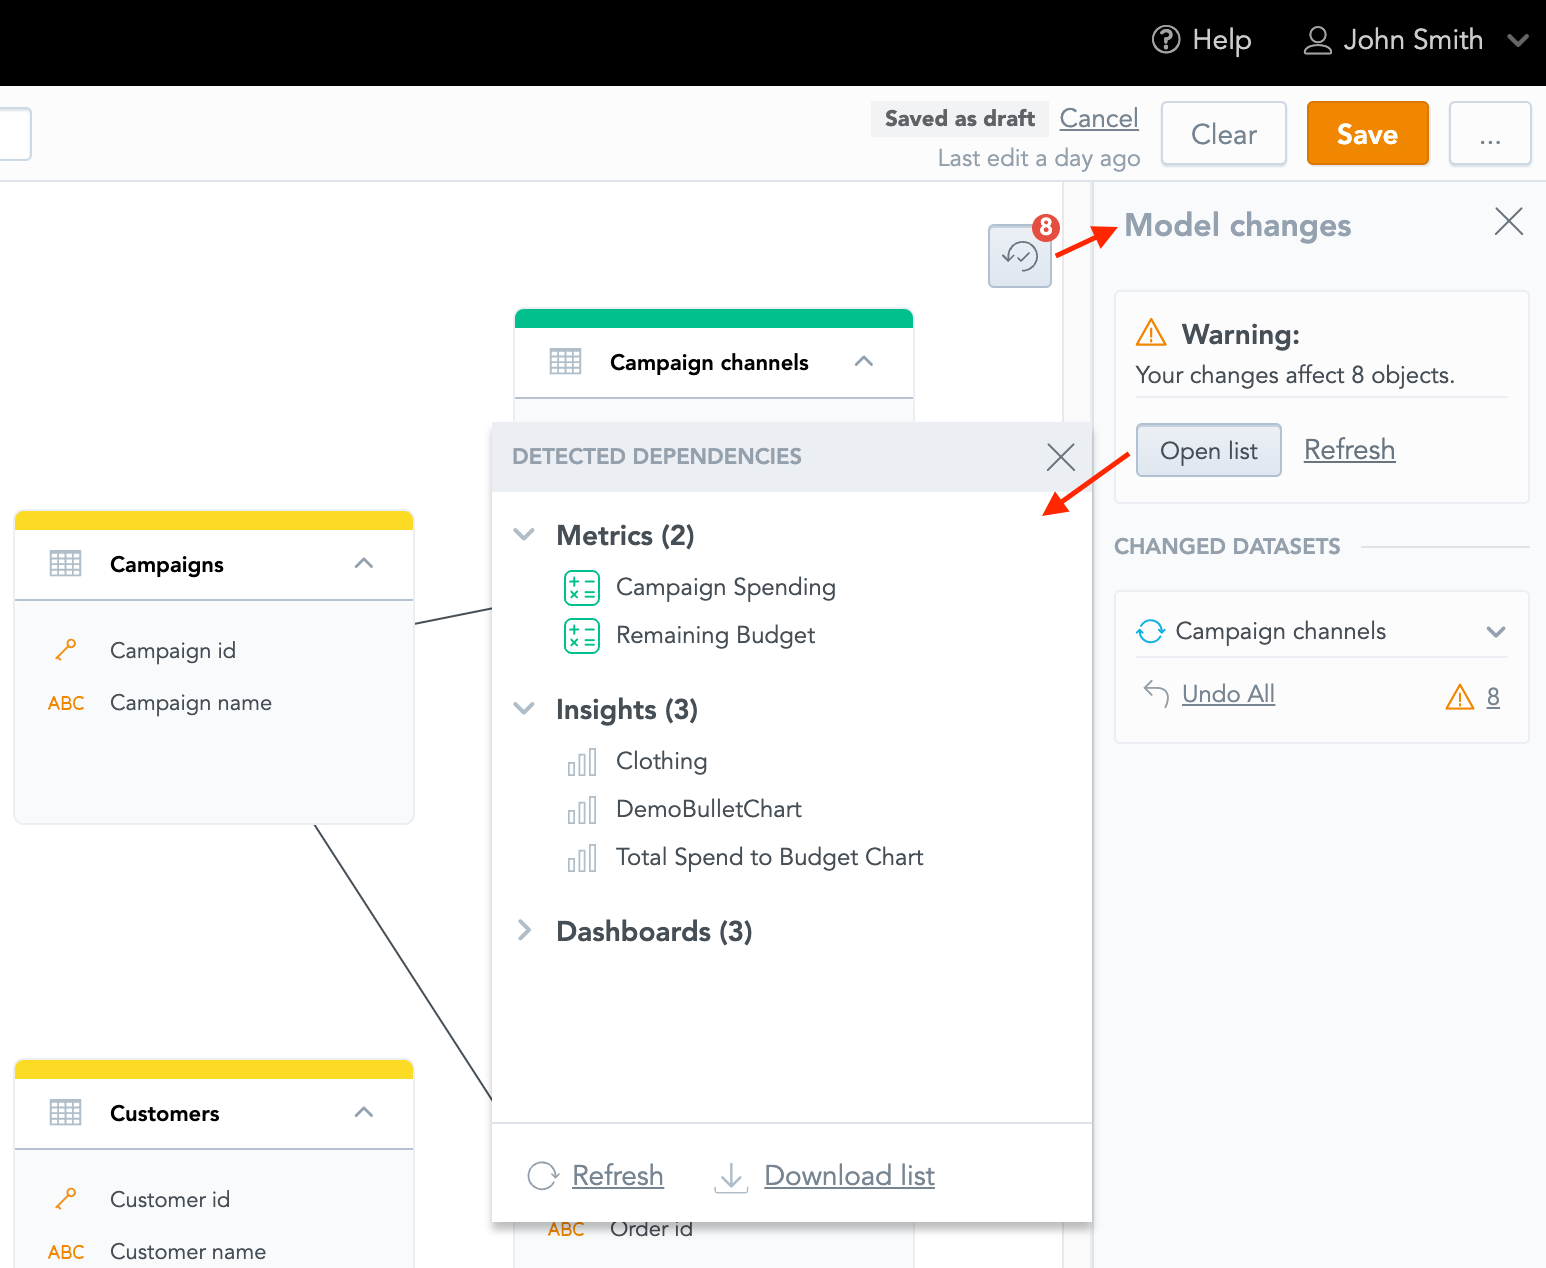Close the Detected Dependencies popup
The image size is (1546, 1268).
click(1060, 457)
